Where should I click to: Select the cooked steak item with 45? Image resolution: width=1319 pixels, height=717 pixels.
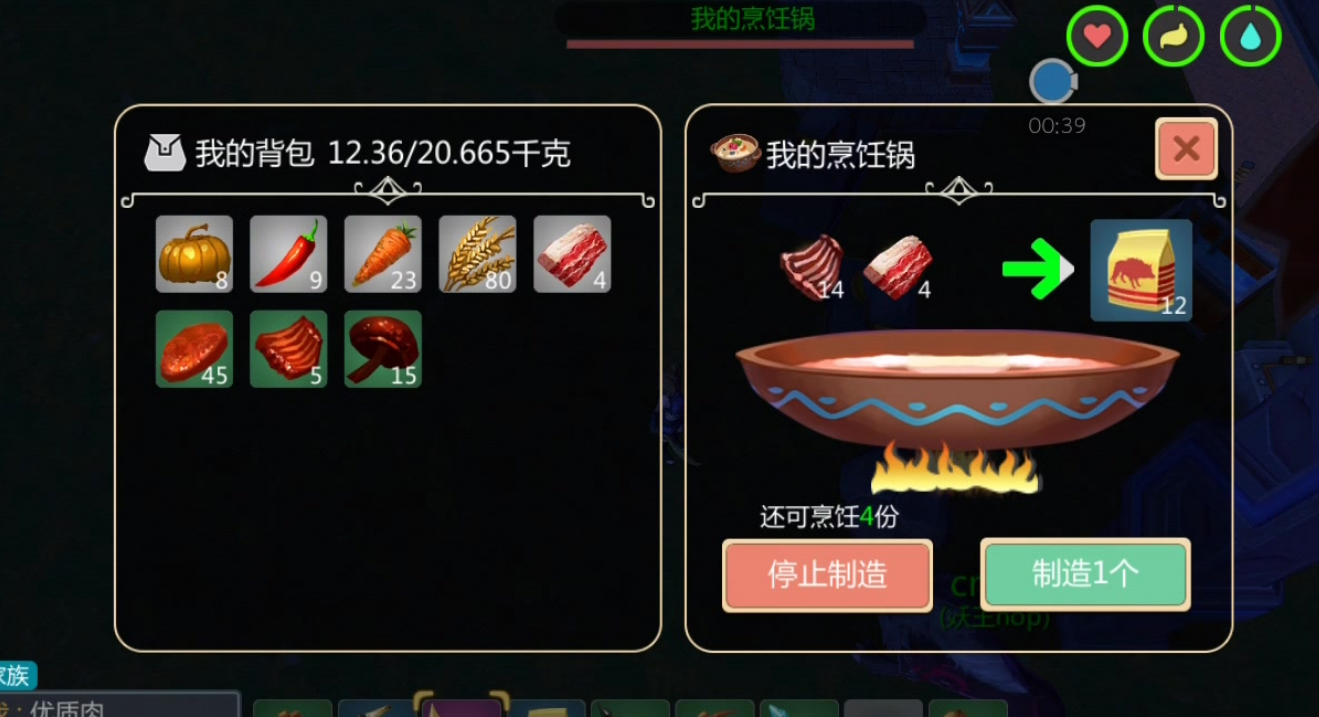click(194, 348)
